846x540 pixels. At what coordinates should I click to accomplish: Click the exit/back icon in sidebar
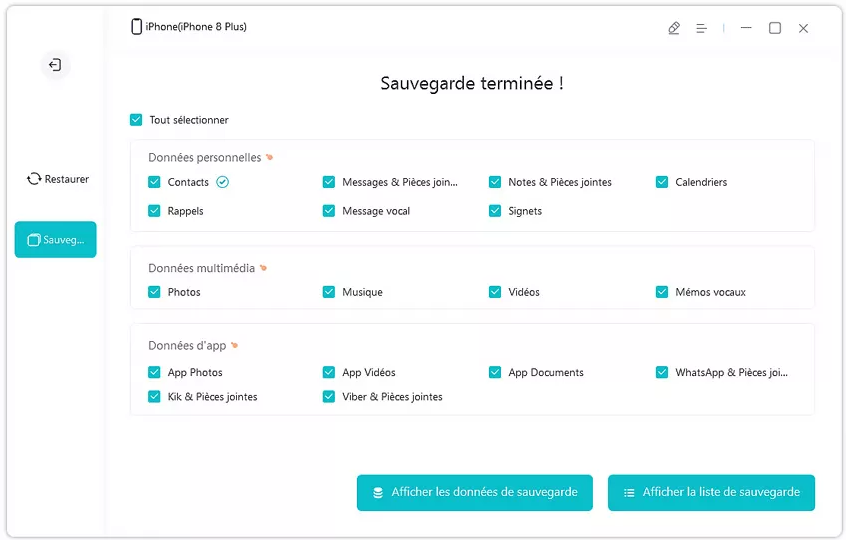point(55,65)
